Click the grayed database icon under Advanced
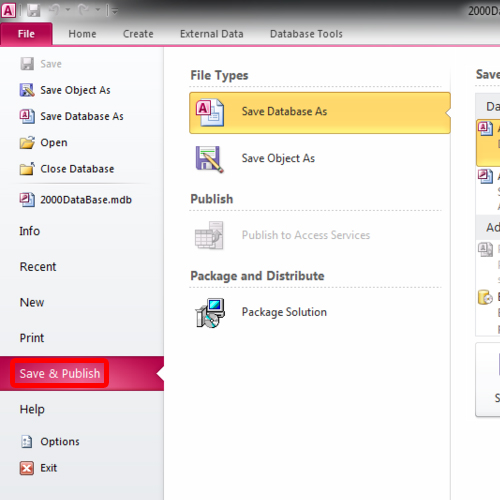This screenshot has height=500, width=500. 485,249
